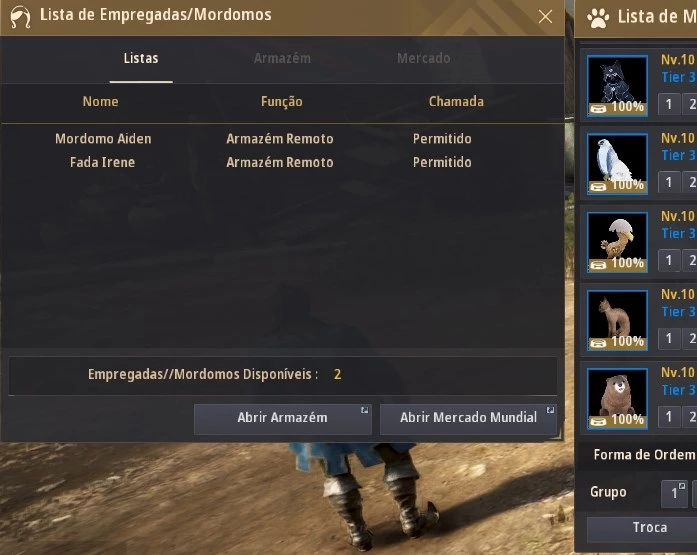Image resolution: width=697 pixels, height=555 pixels.
Task: Switch to the Armazém tab
Action: 282,58
